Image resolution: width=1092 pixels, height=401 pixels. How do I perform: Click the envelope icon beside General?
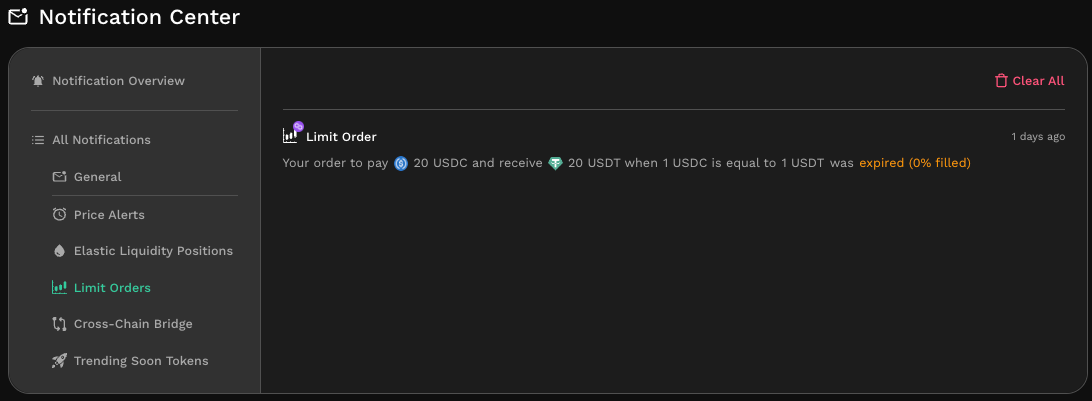coord(59,177)
